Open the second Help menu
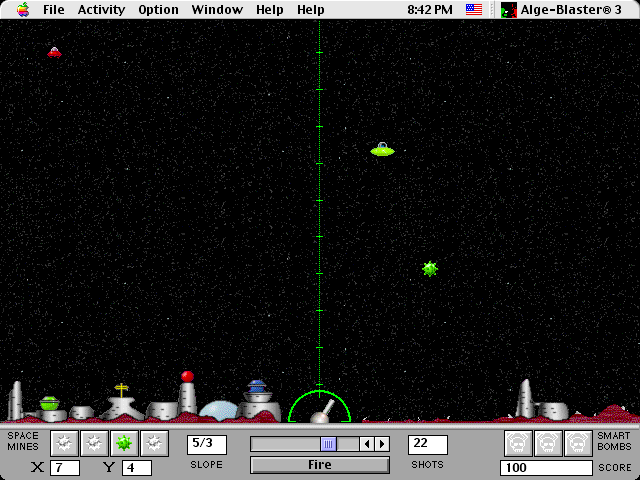This screenshot has height=480, width=640. pyautogui.click(x=311, y=9)
